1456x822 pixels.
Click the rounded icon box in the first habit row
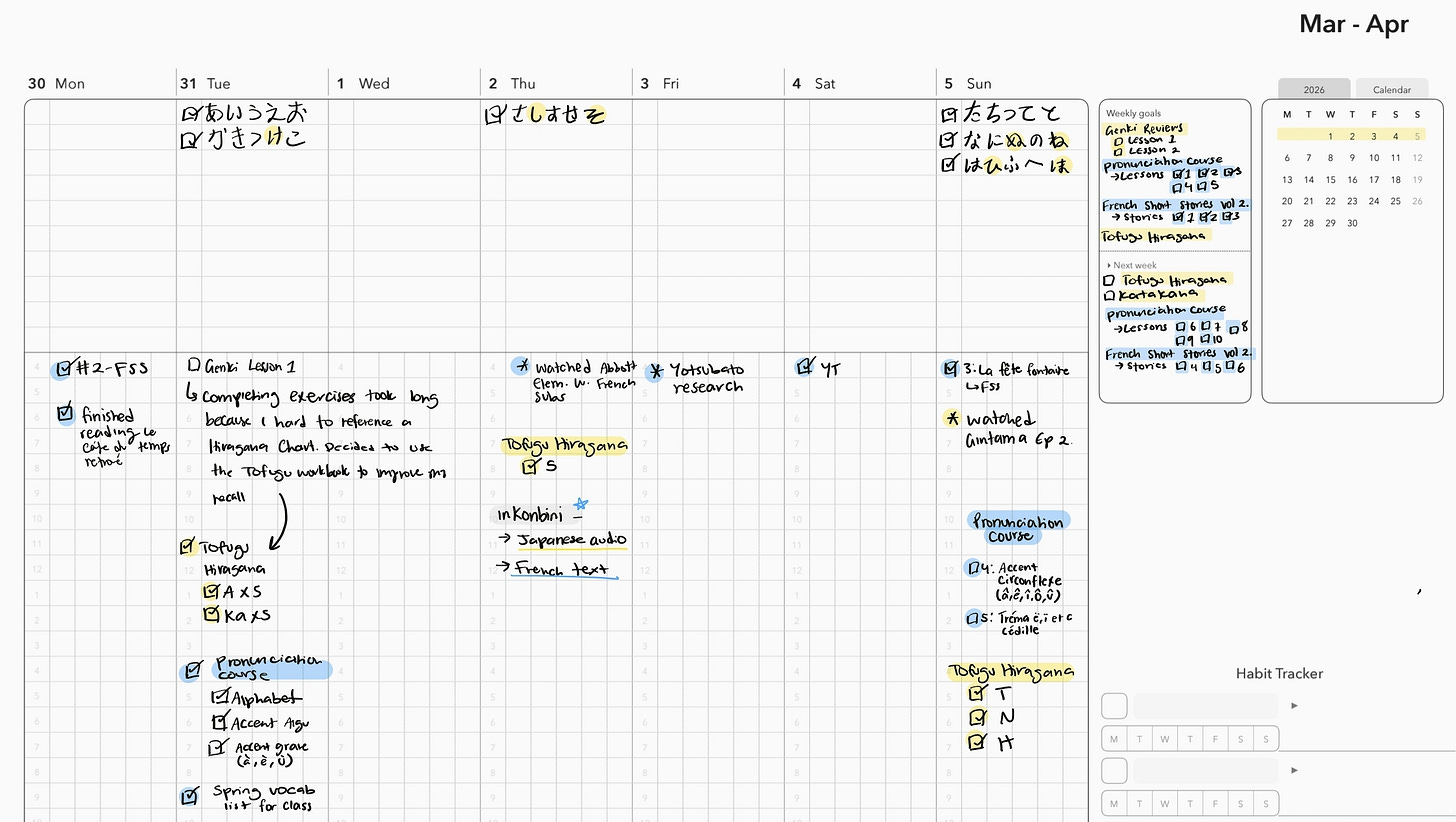(x=1114, y=705)
